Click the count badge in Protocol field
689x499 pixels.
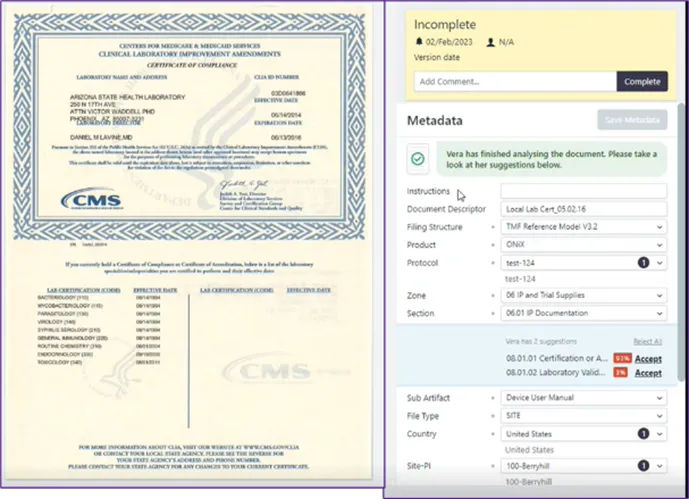click(643, 263)
